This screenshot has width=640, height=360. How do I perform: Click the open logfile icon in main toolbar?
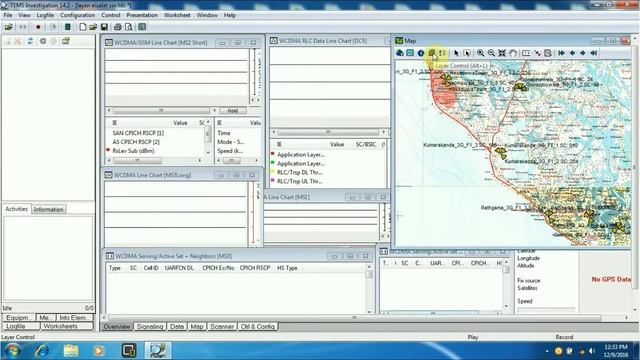[8, 27]
